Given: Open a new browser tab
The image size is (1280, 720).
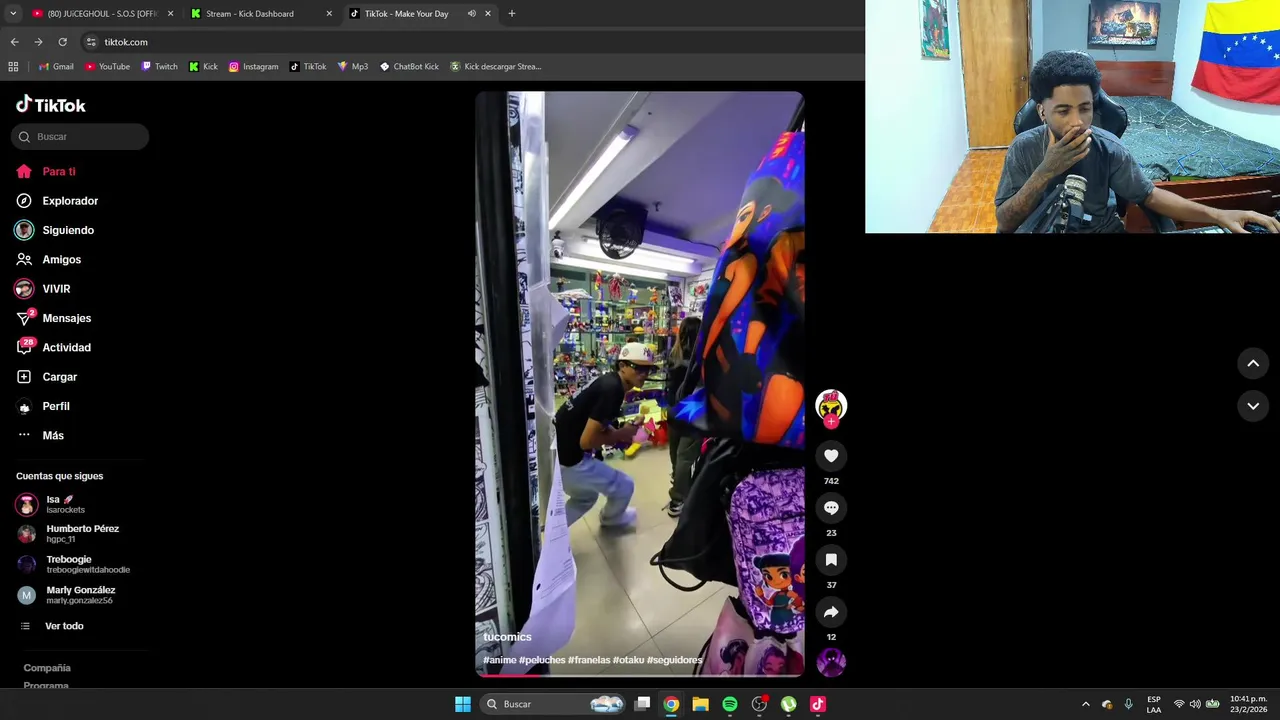Looking at the screenshot, I should point(512,14).
